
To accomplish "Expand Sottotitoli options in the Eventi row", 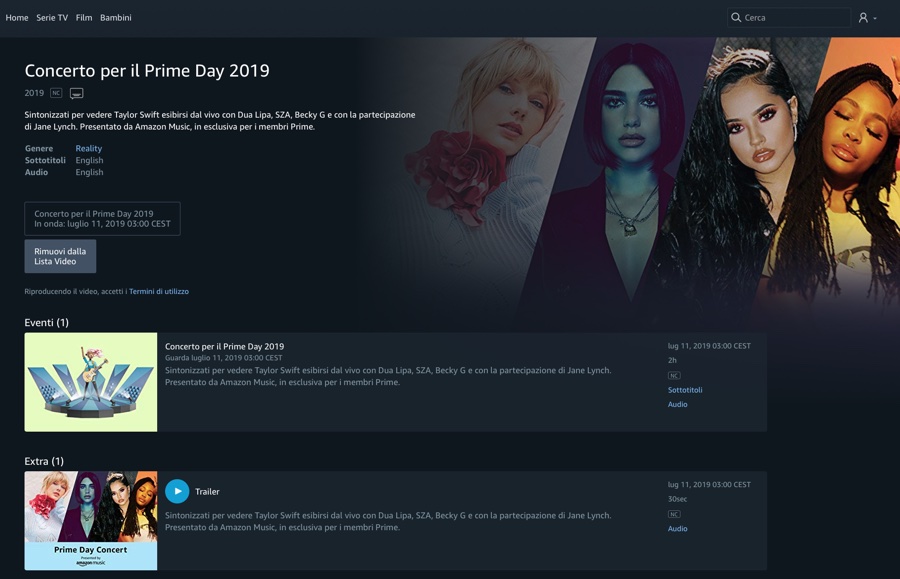I will coord(685,390).
